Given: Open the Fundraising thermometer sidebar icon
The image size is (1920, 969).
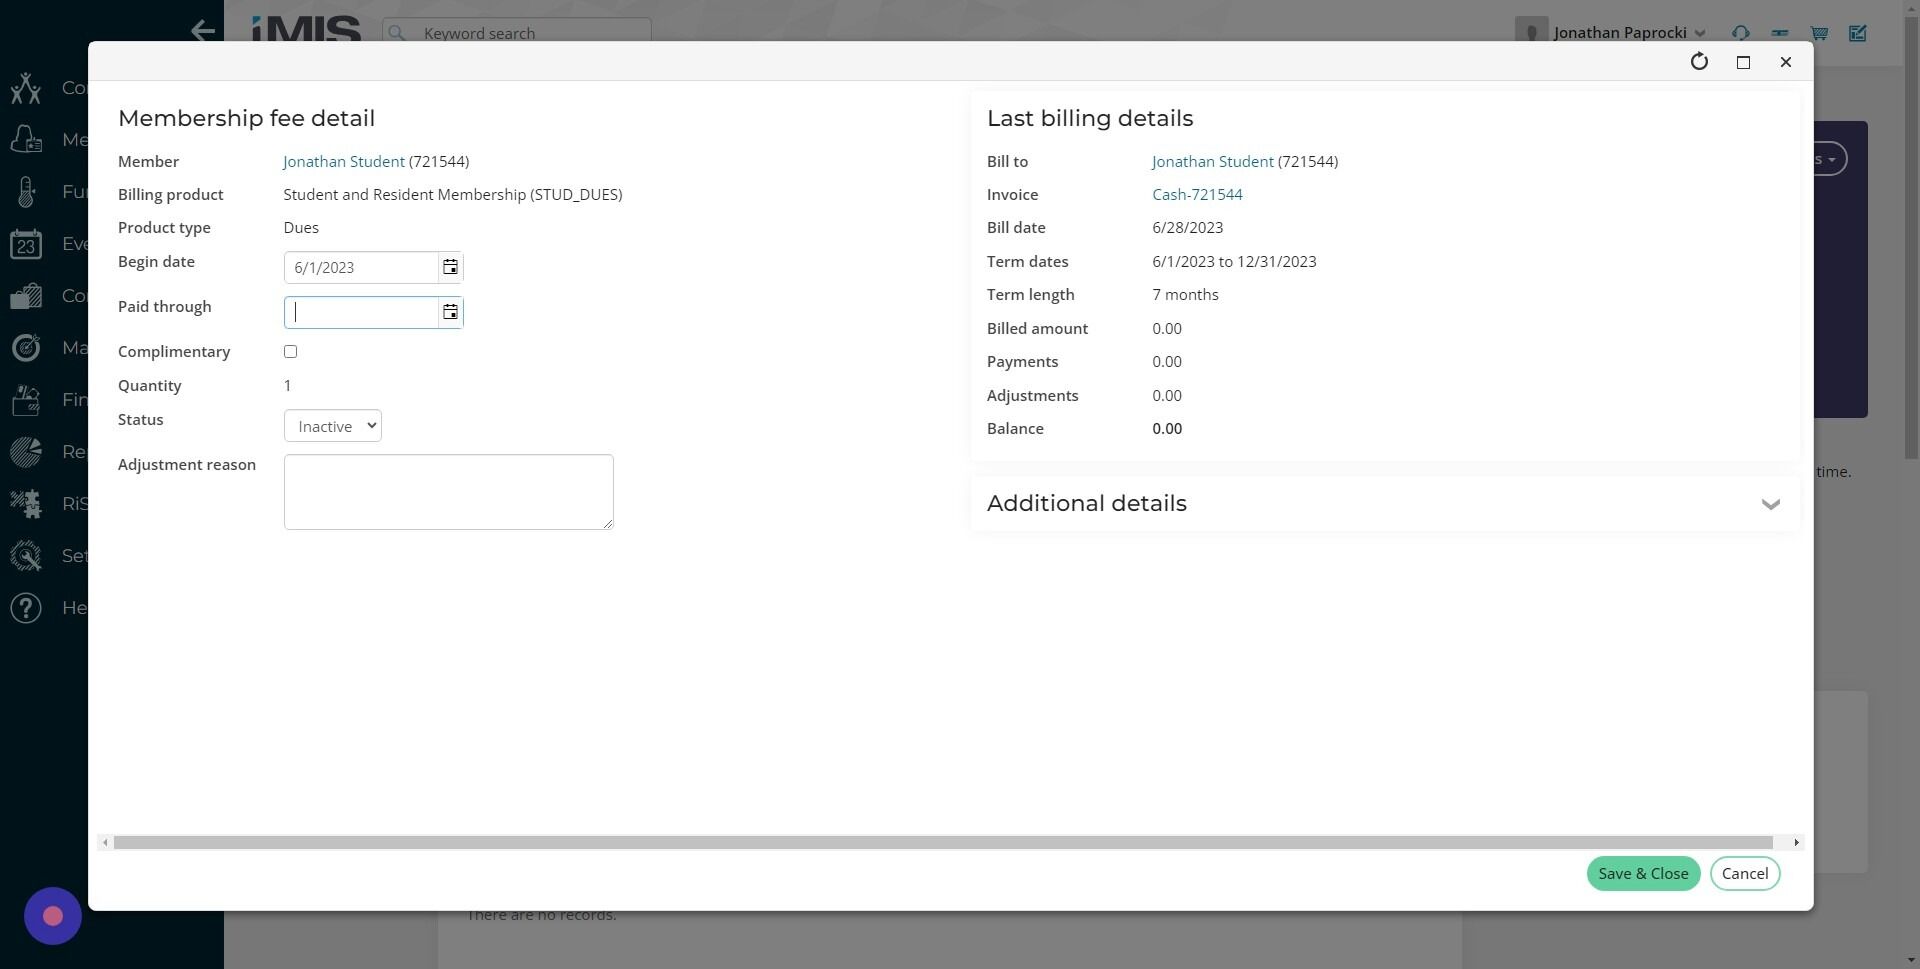Looking at the screenshot, I should pos(26,192).
